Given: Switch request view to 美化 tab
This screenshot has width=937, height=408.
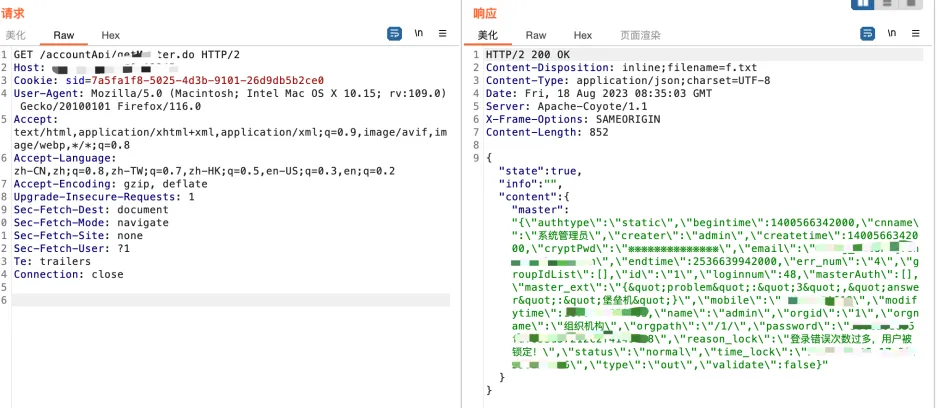Looking at the screenshot, I should pyautogui.click(x=16, y=35).
